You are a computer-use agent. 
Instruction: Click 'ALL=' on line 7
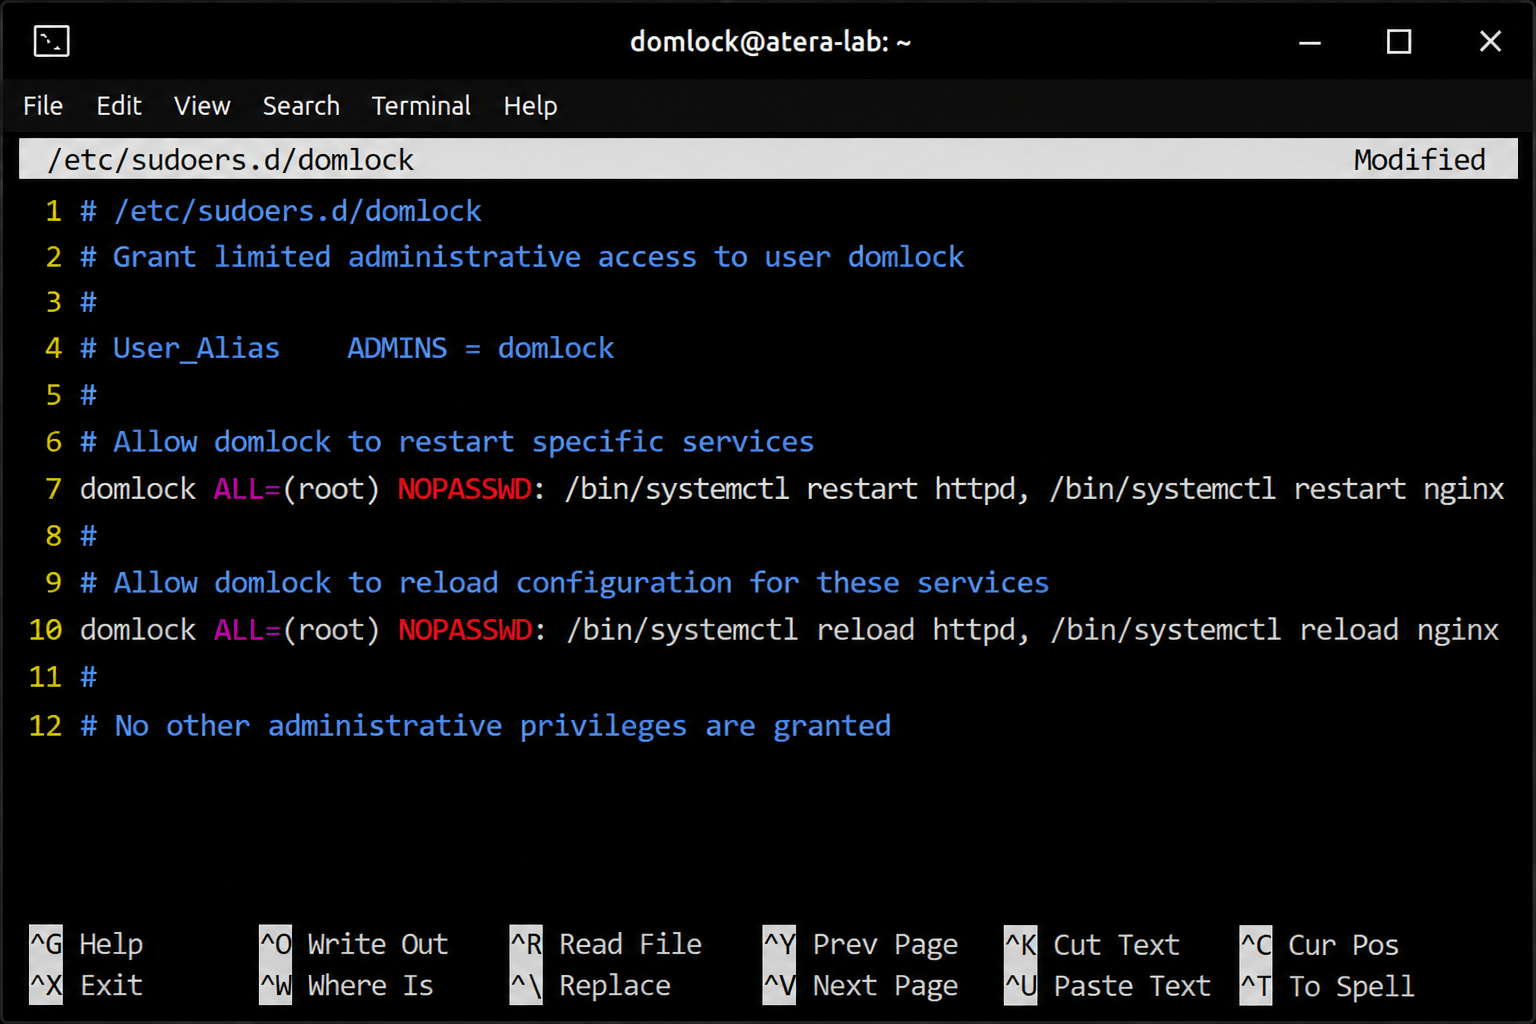pos(248,489)
